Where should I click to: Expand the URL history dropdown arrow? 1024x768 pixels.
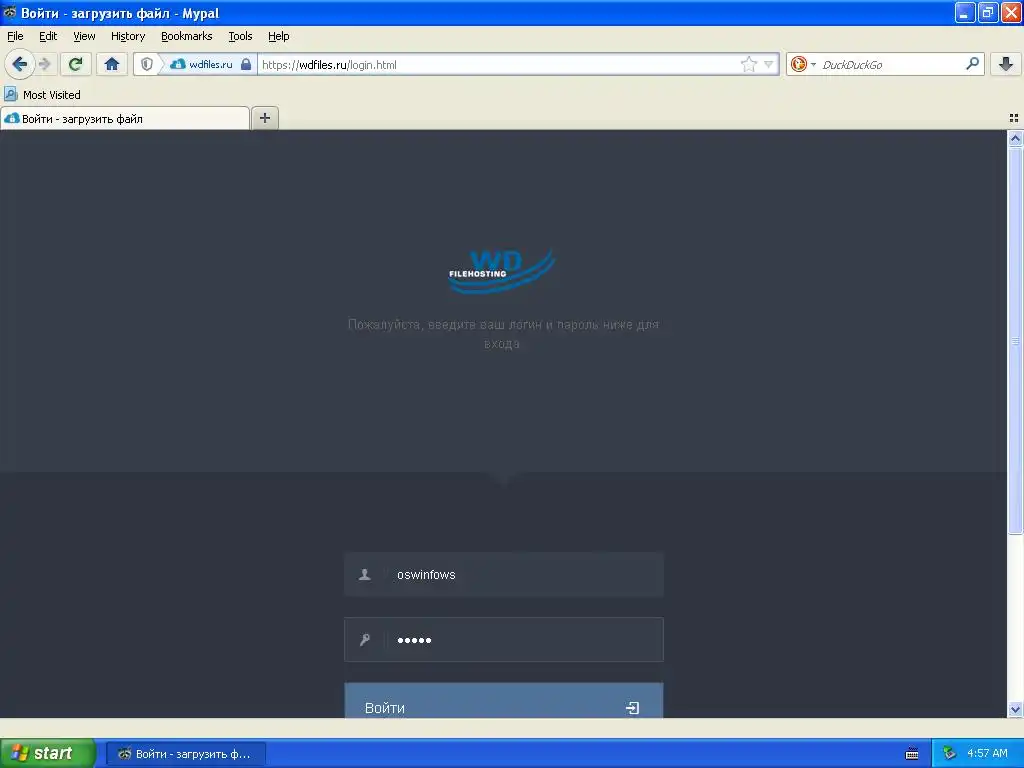tap(769, 64)
